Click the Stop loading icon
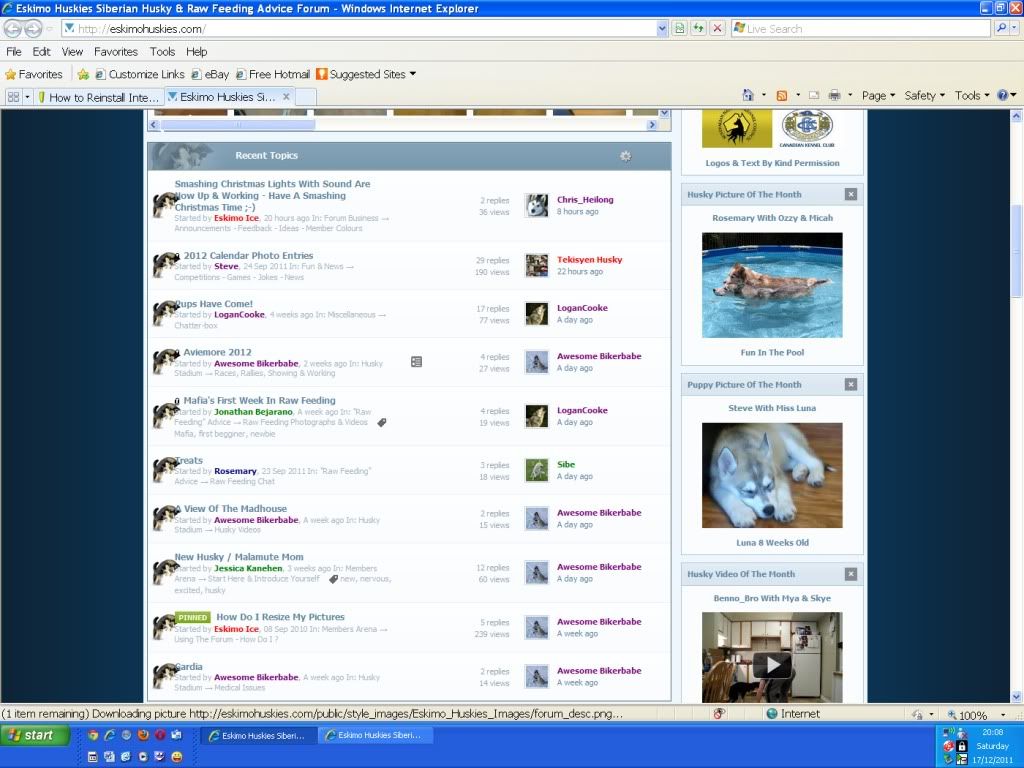 717,28
